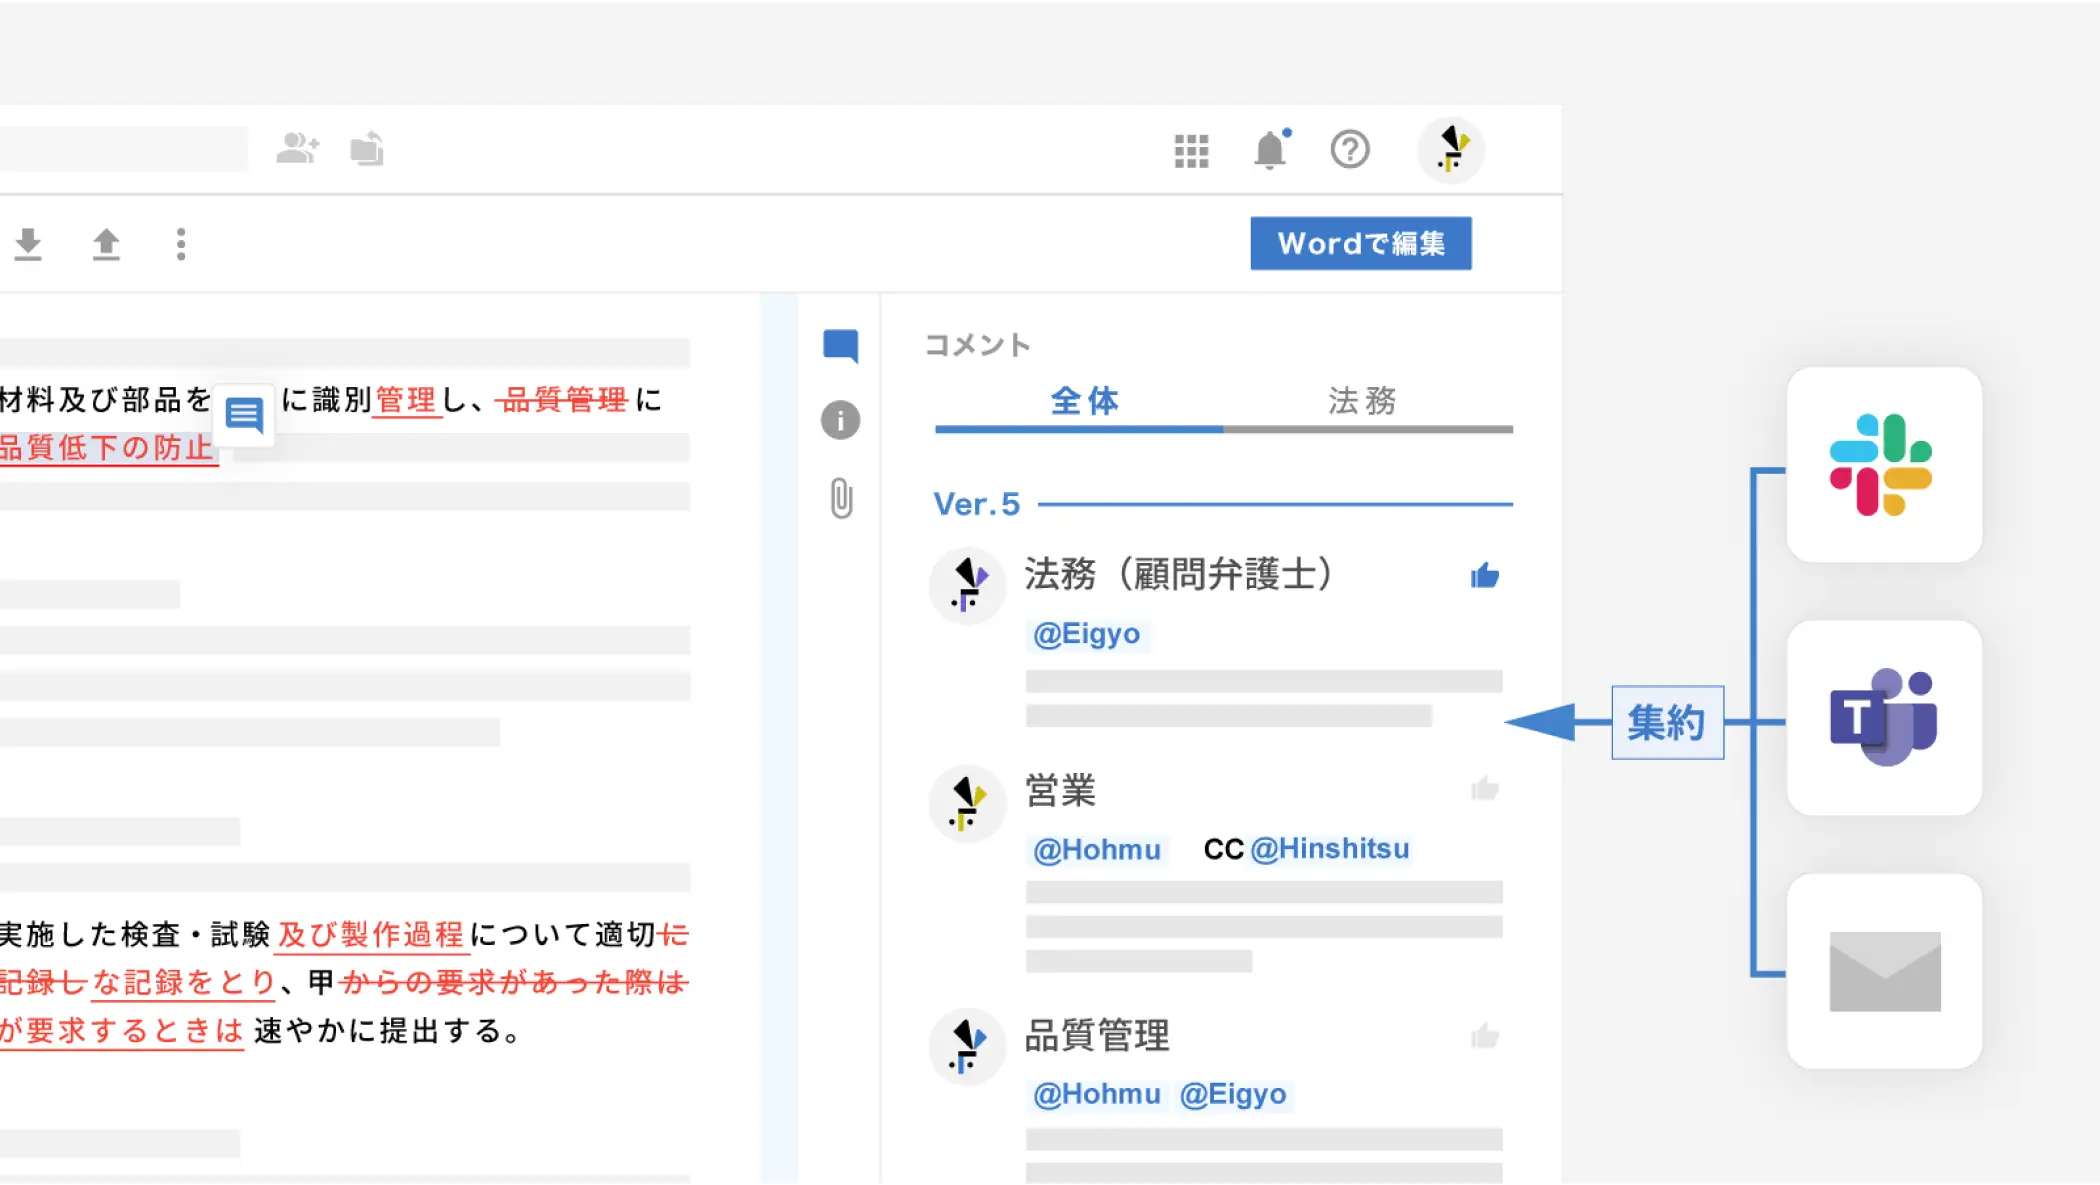
Task: Select the info sidebar icon
Action: click(840, 420)
